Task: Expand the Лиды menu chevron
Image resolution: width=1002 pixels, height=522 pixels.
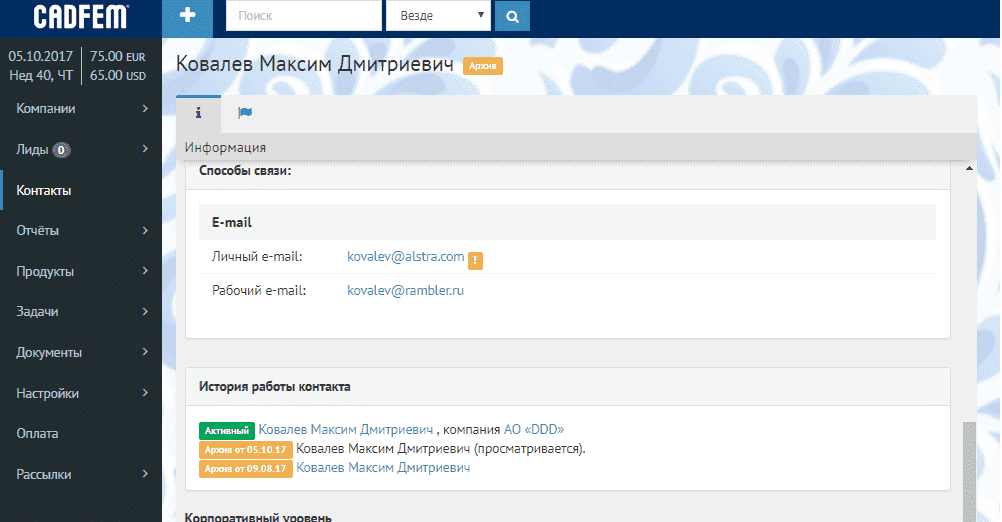Action: [x=145, y=149]
